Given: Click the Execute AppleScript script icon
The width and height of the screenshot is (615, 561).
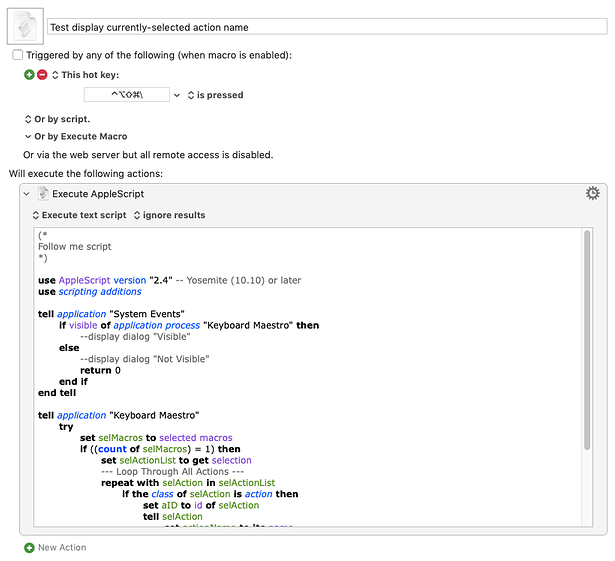Looking at the screenshot, I should point(43,193).
